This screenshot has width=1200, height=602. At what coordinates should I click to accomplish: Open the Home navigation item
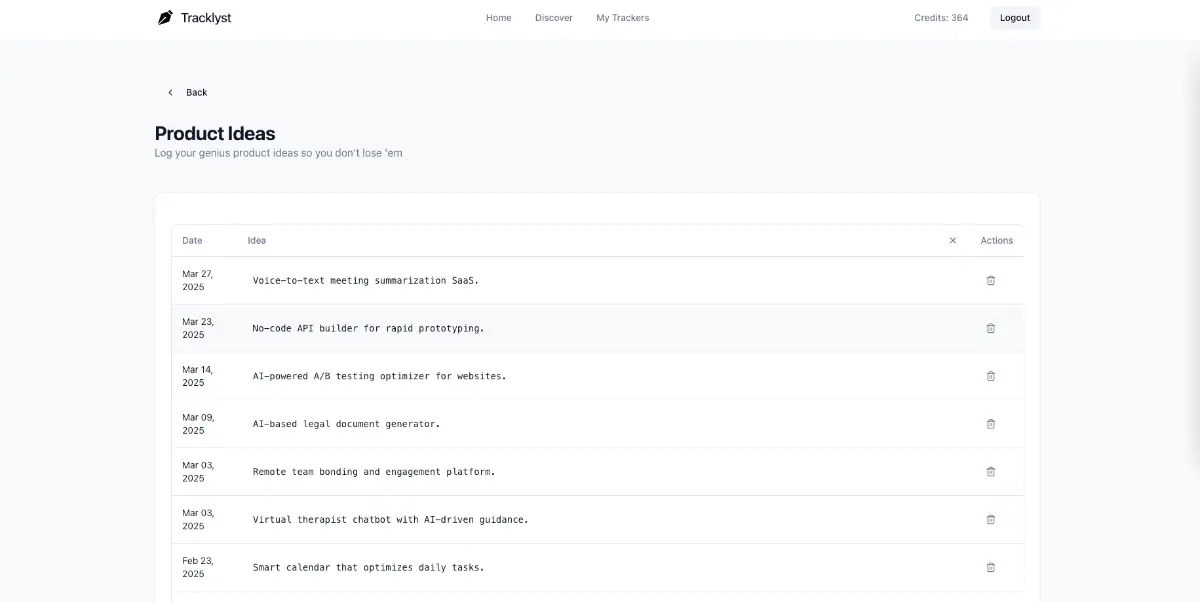[498, 17]
